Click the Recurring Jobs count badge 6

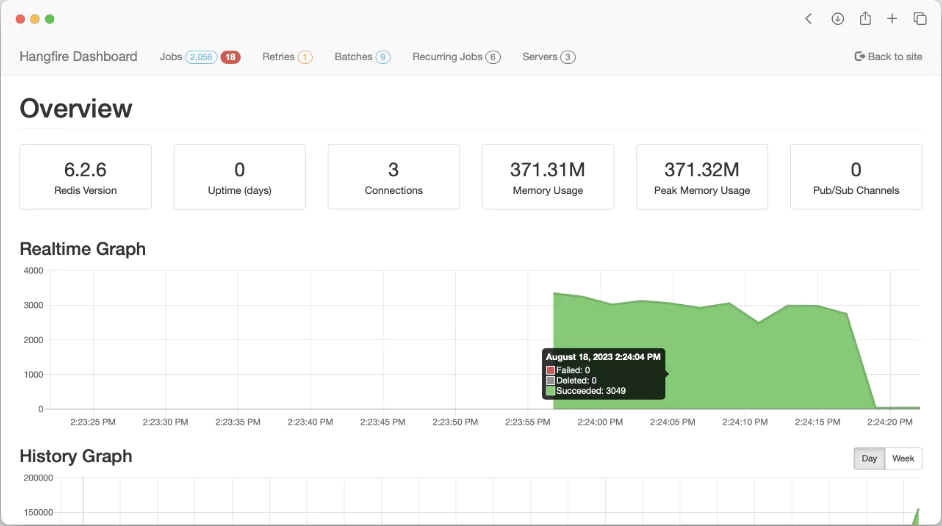pos(493,57)
